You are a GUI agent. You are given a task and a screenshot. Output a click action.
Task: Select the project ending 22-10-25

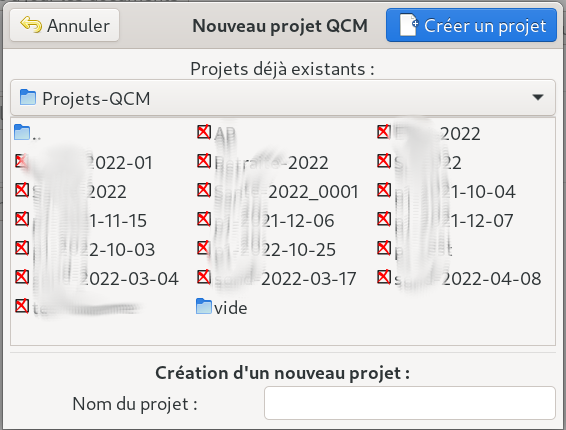pyautogui.click(x=266, y=249)
